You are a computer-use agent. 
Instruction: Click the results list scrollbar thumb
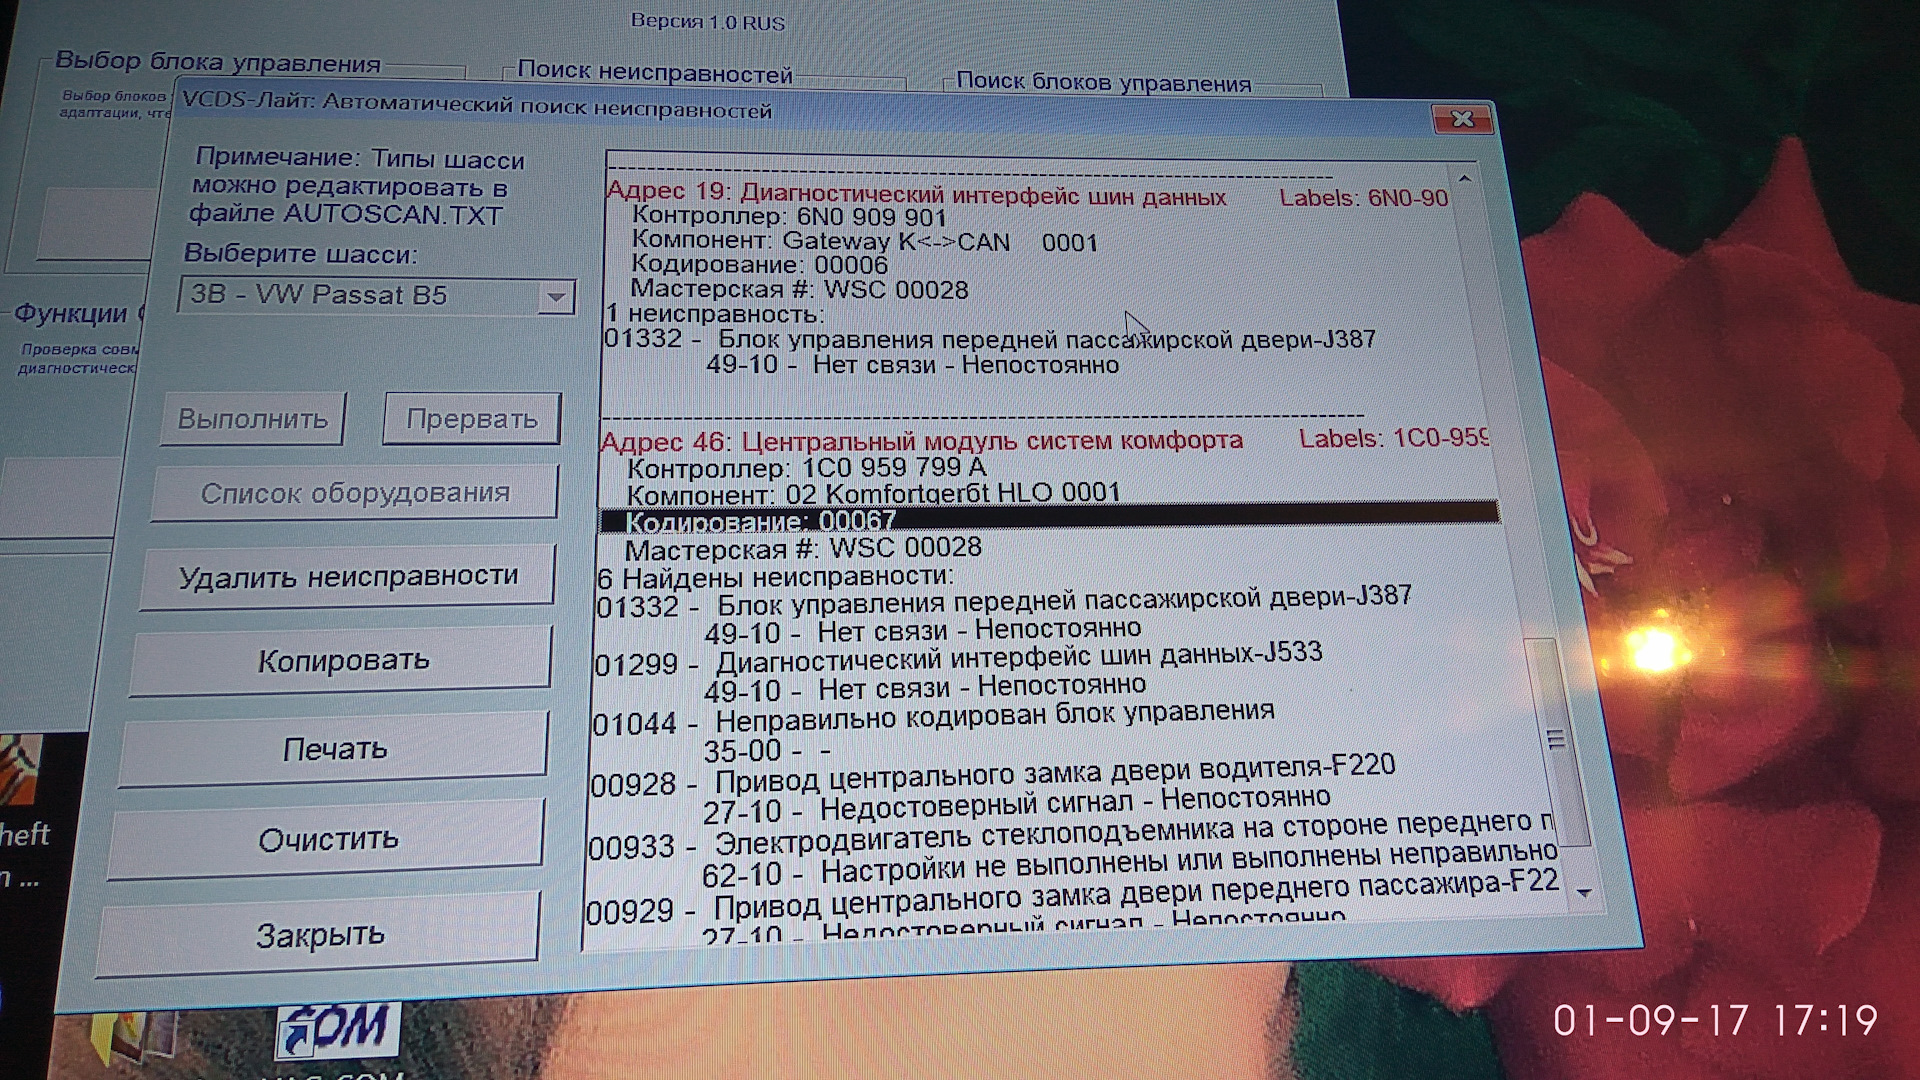tap(1556, 740)
